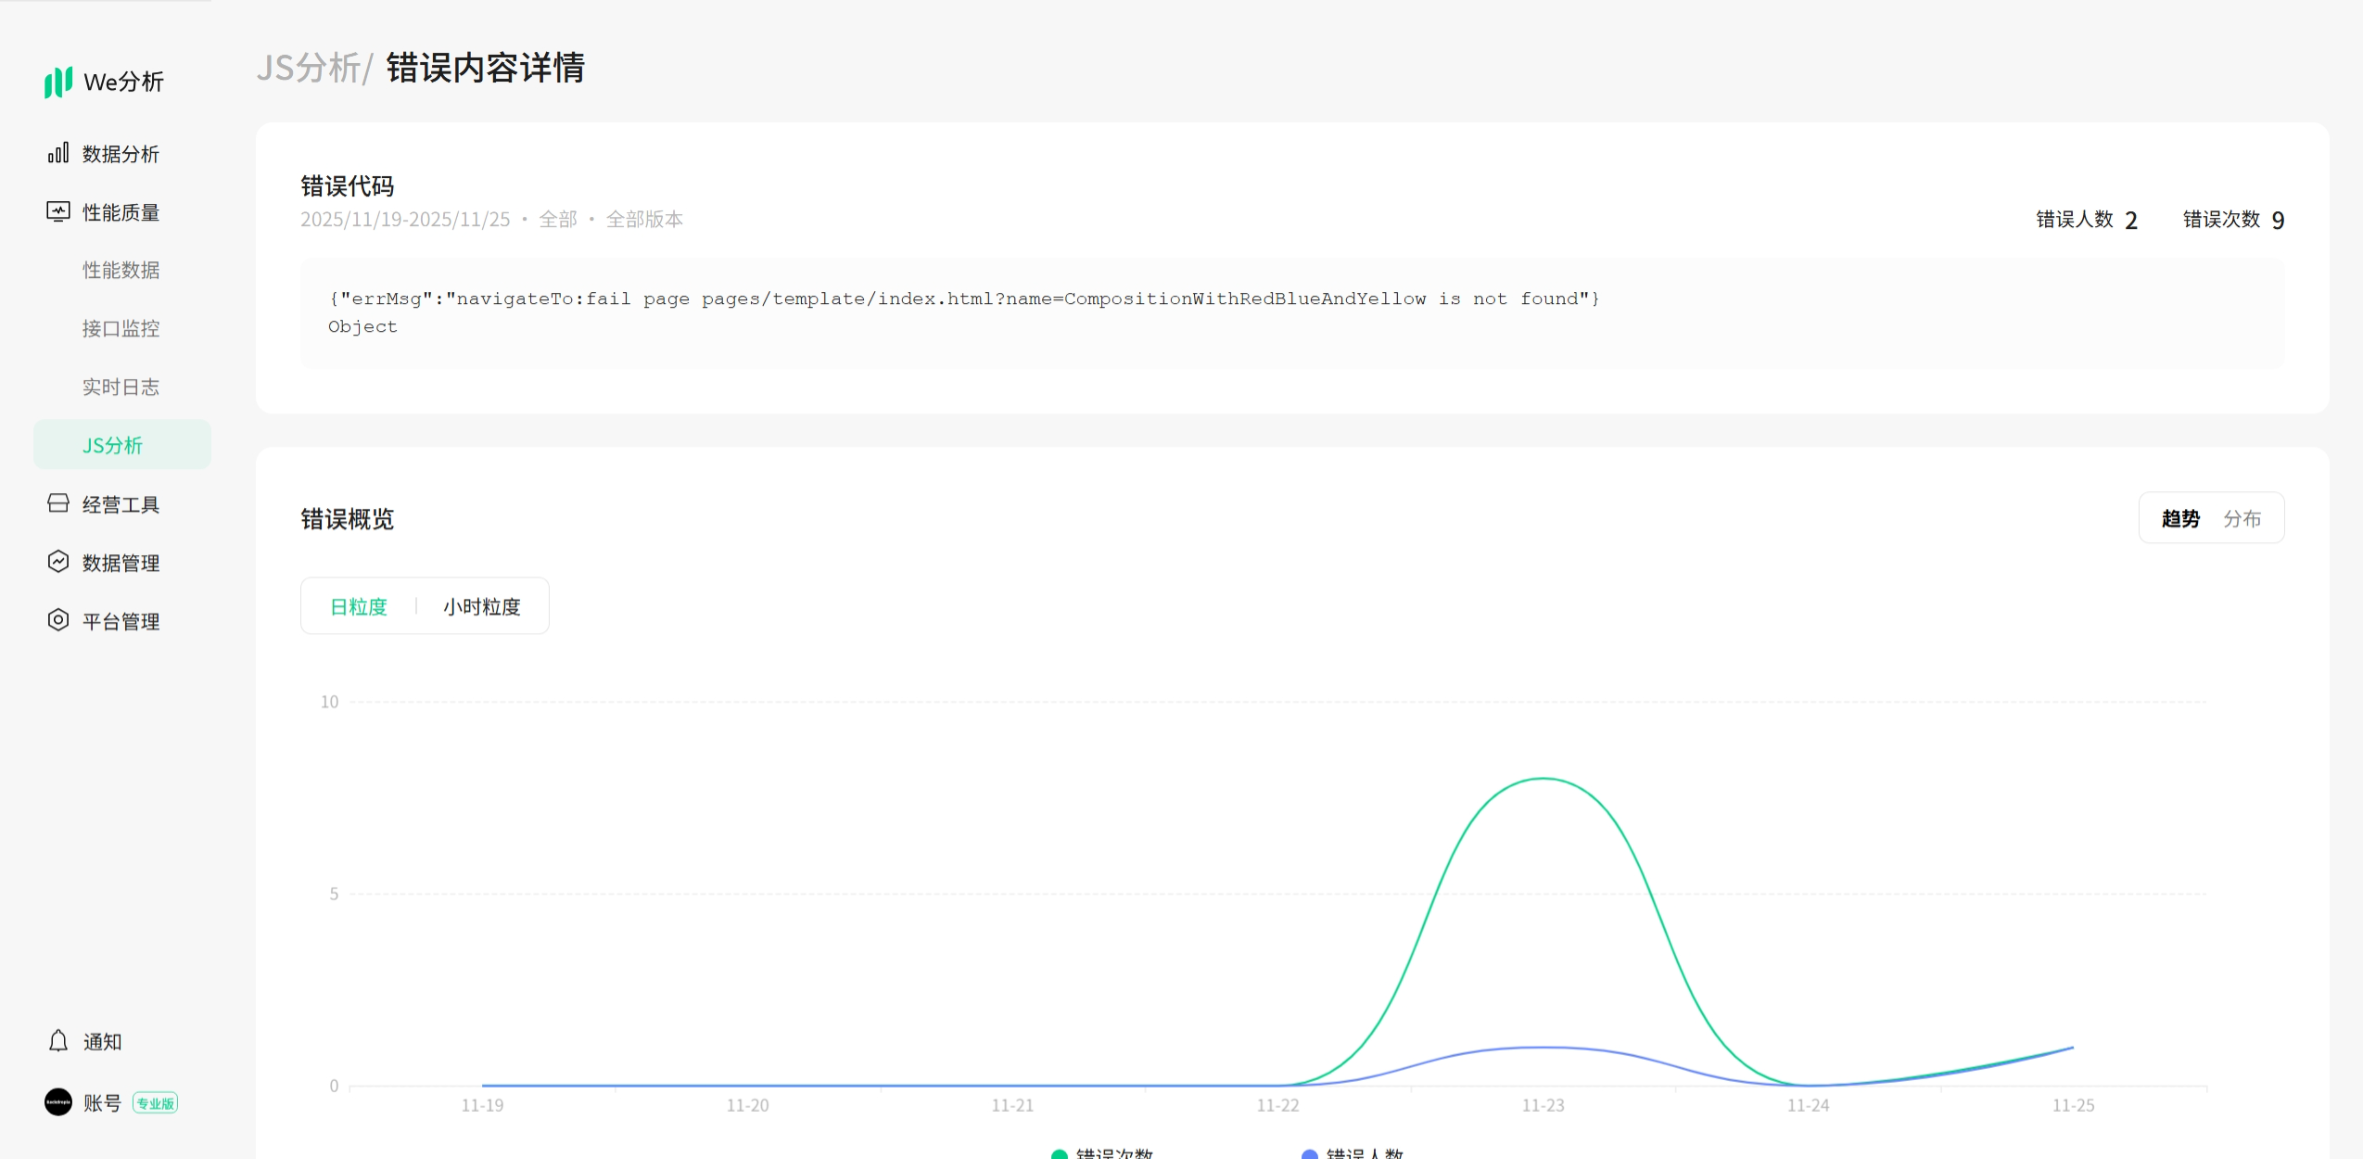Click the JS分析 breadcrumb link
Viewport: 2363px width, 1159px height.
coord(308,68)
